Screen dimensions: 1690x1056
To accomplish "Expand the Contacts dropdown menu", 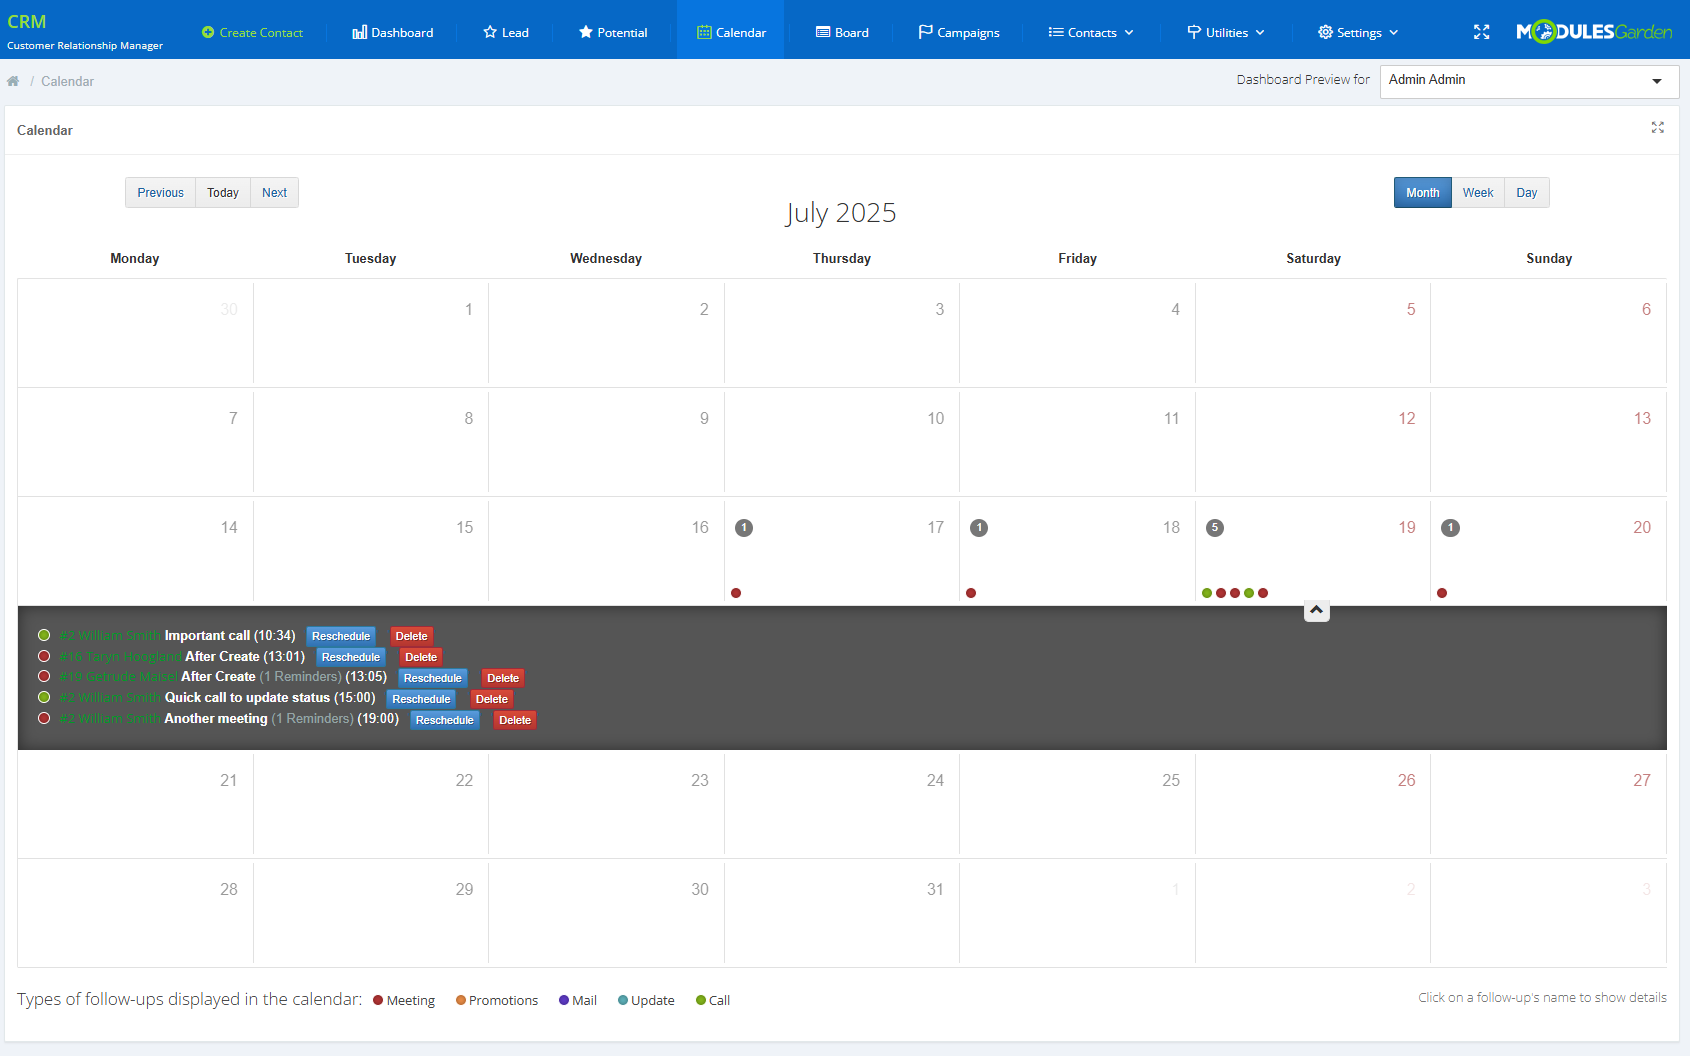I will coord(1090,32).
